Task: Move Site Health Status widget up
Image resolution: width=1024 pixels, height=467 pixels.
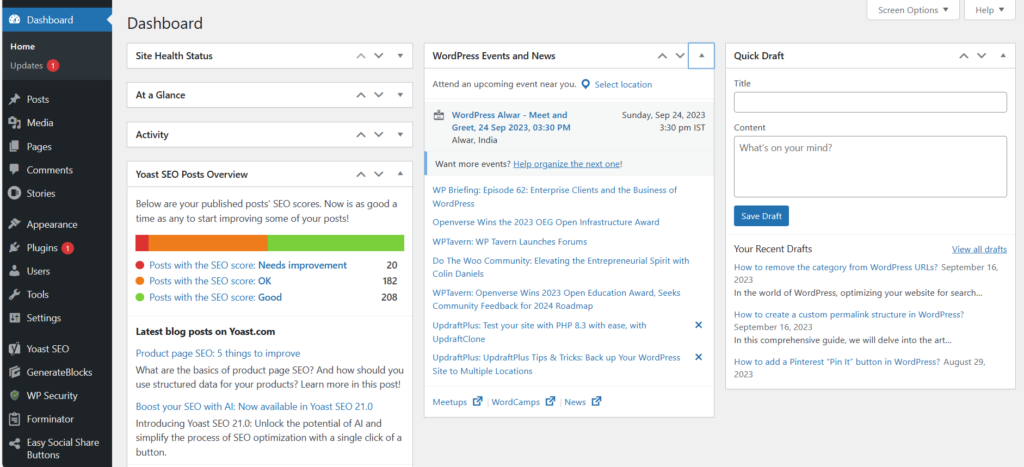Action: [360, 56]
